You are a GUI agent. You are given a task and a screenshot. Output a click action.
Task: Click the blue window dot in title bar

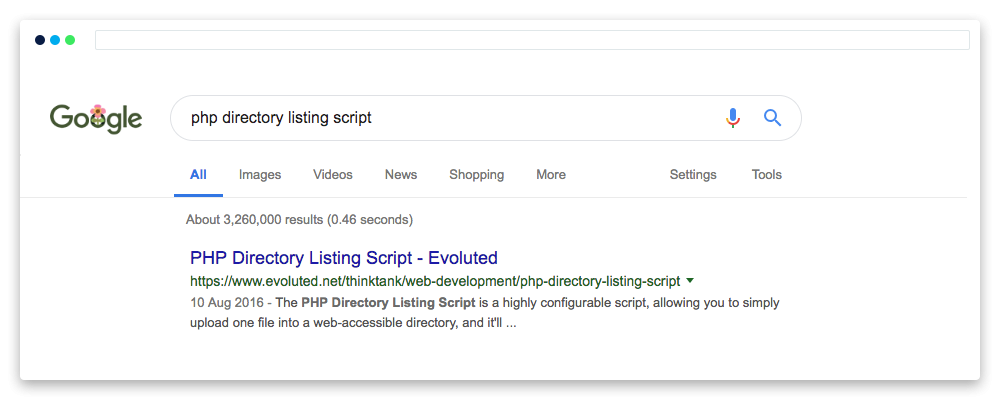point(55,40)
